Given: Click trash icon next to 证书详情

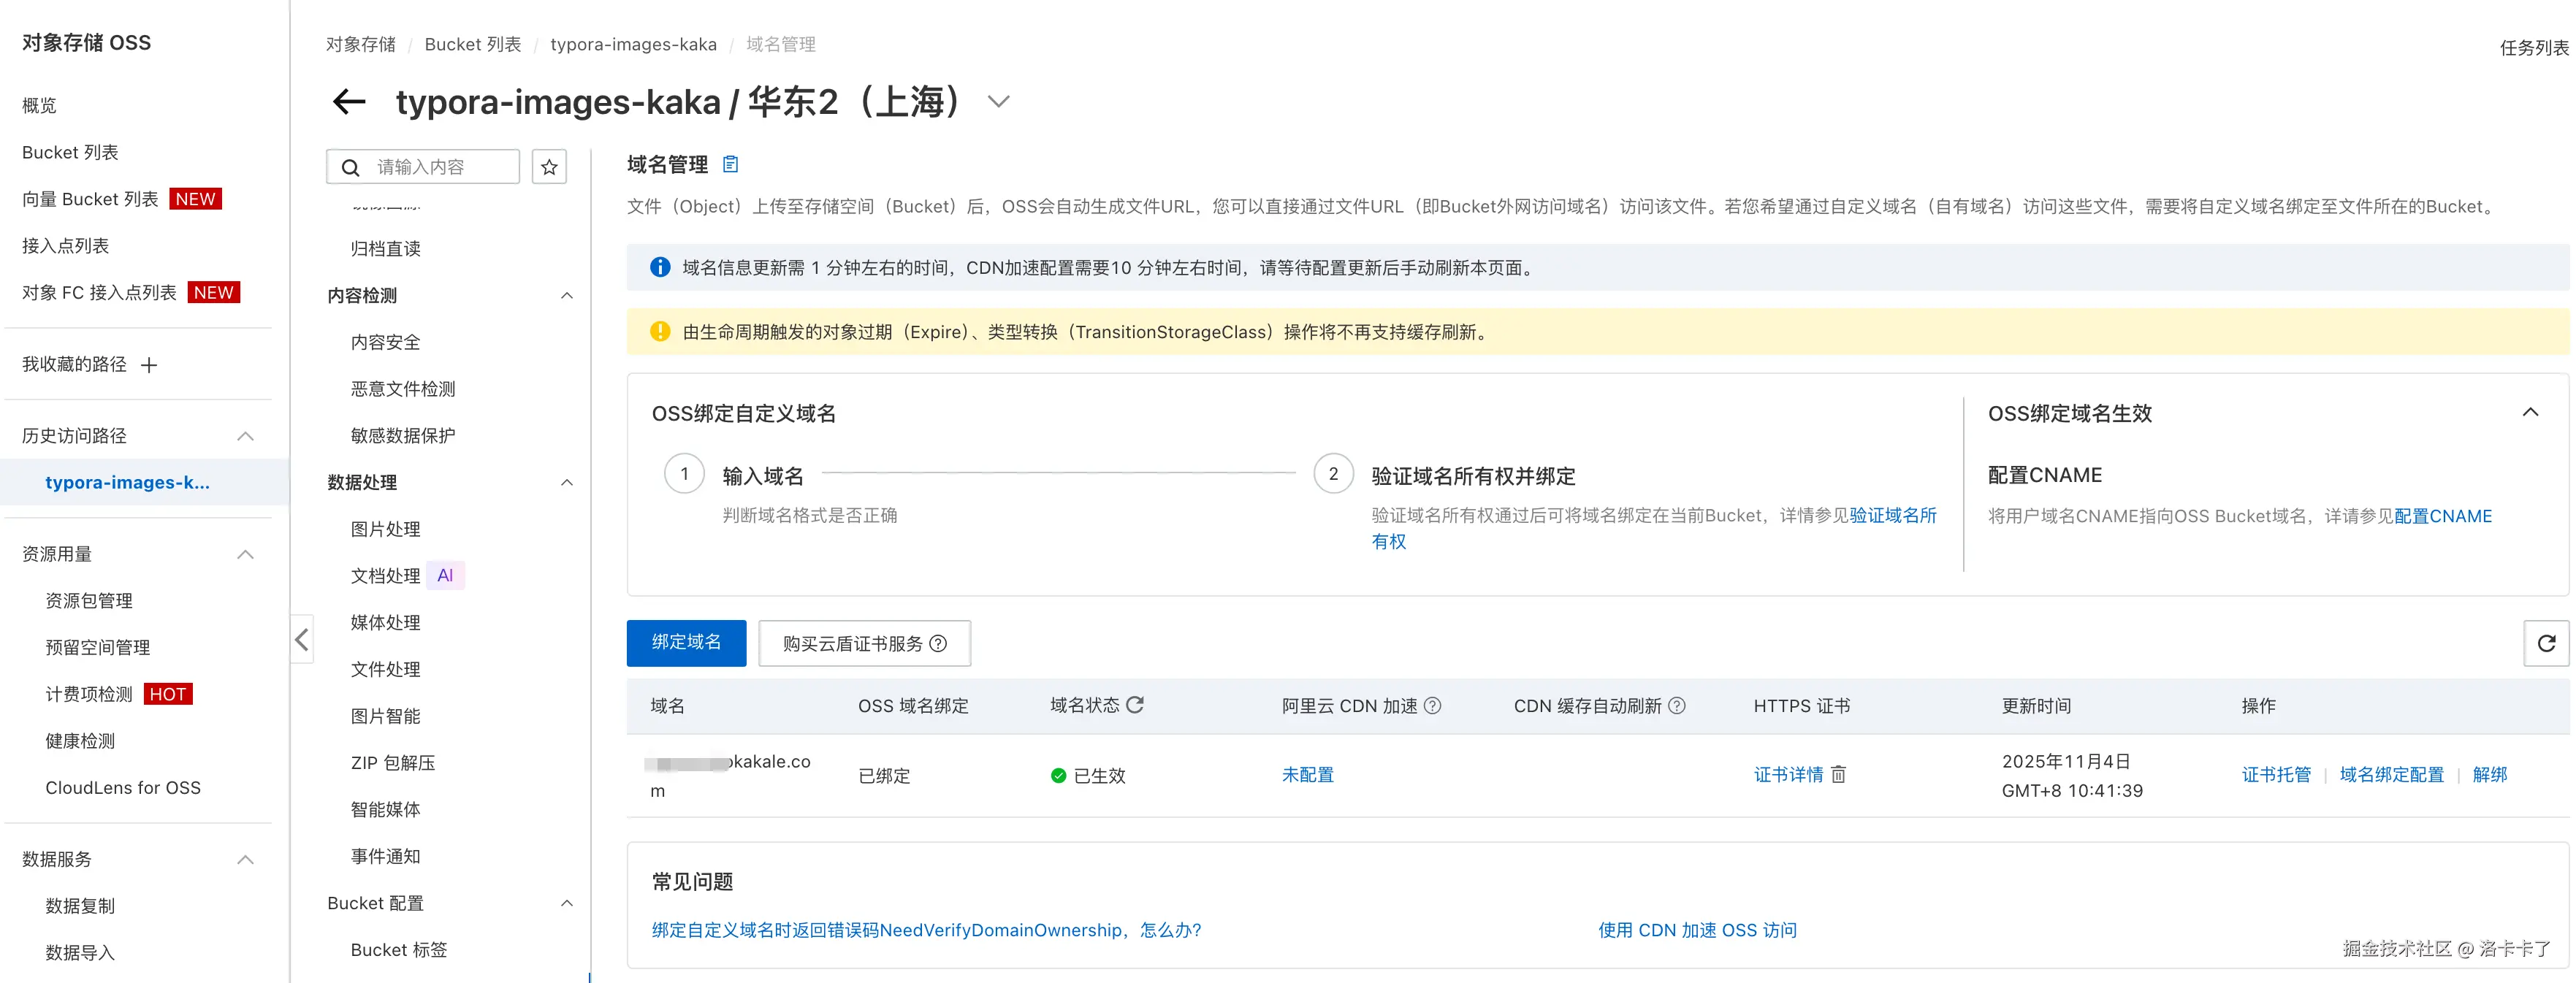Looking at the screenshot, I should tap(1838, 775).
